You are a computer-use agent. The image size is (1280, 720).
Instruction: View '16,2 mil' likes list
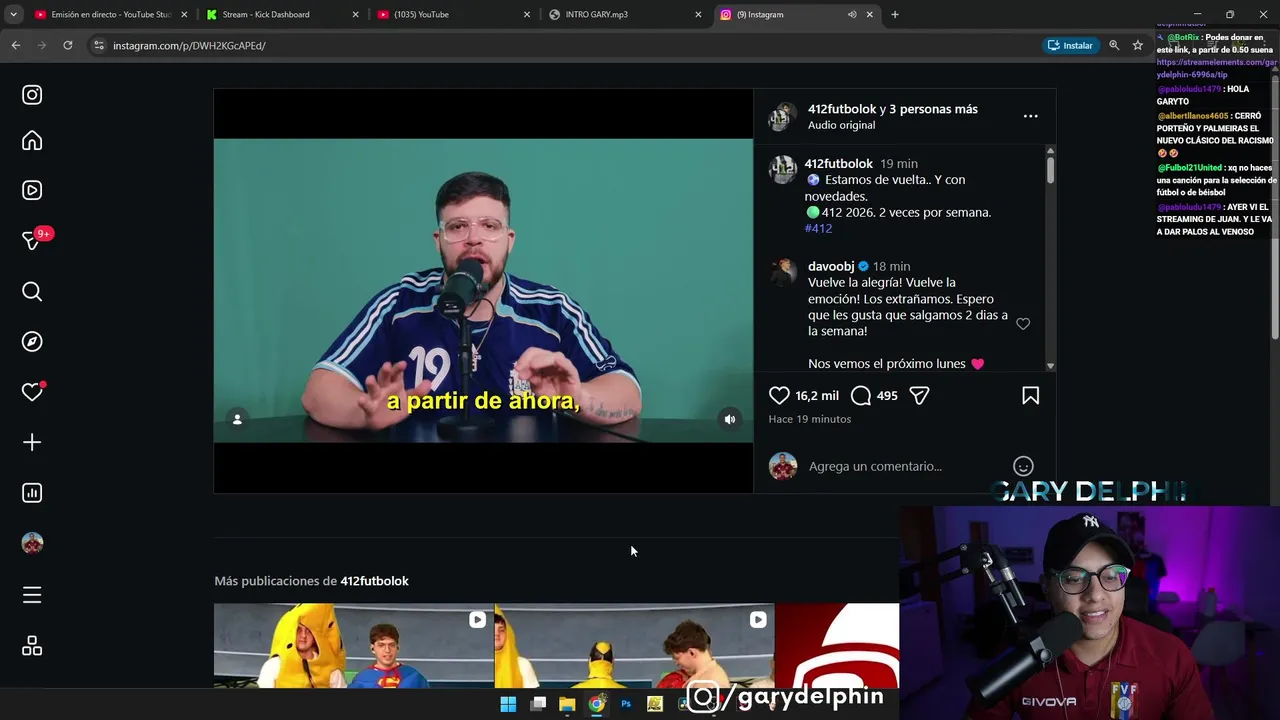pyautogui.click(x=817, y=396)
